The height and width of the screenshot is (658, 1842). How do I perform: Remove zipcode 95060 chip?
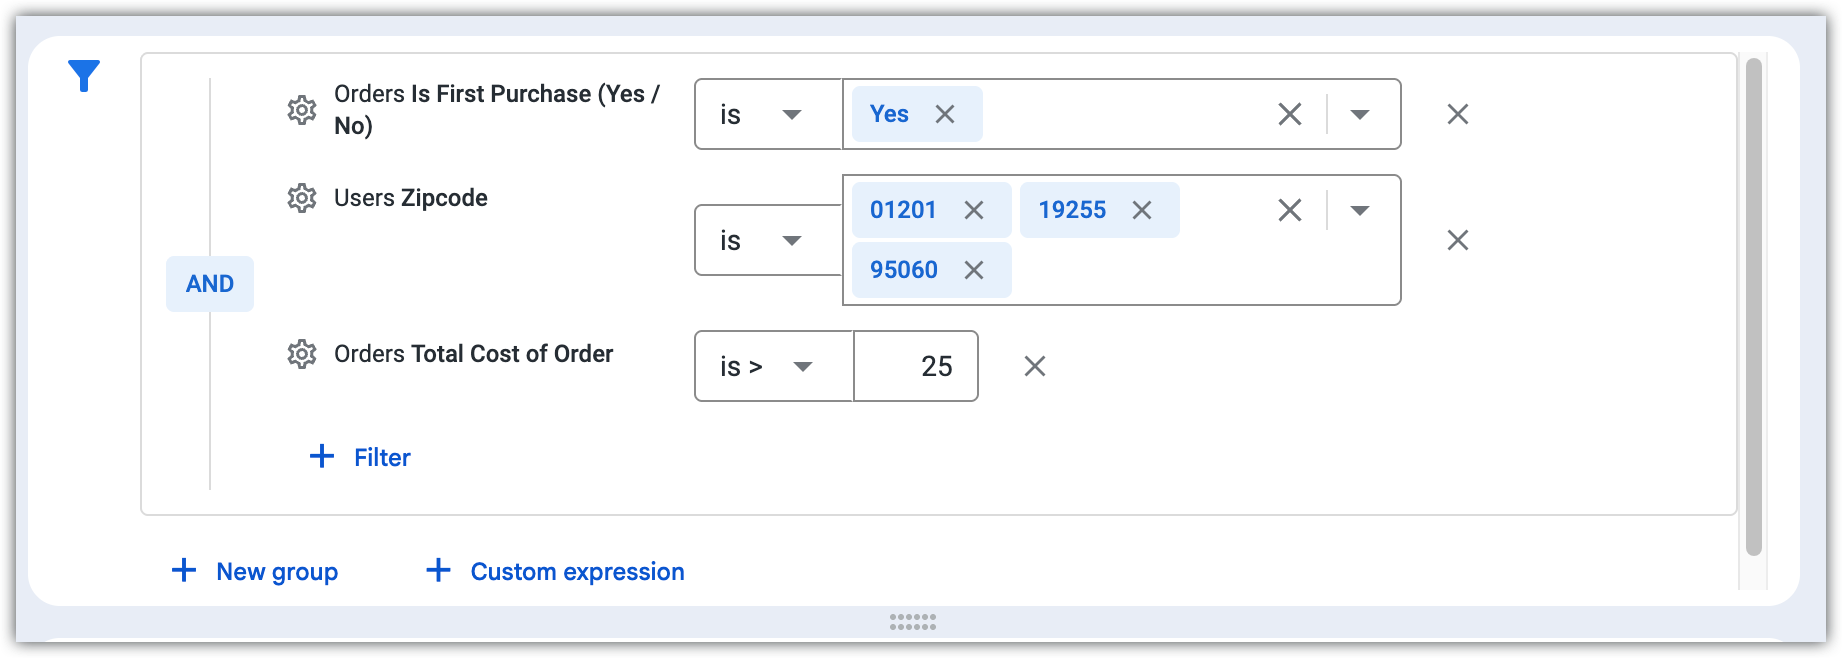[974, 270]
